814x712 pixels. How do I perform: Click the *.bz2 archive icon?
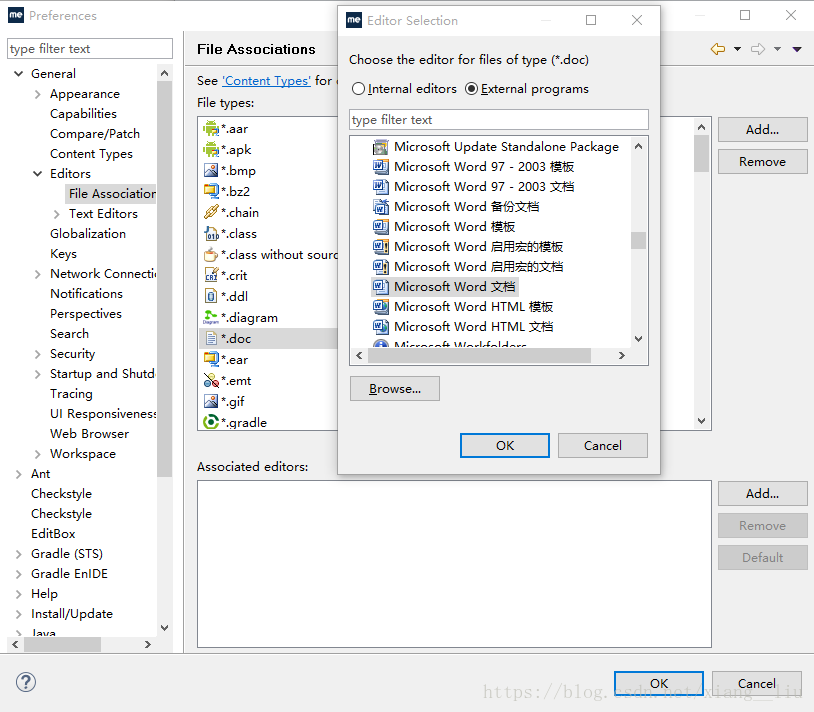(211, 191)
